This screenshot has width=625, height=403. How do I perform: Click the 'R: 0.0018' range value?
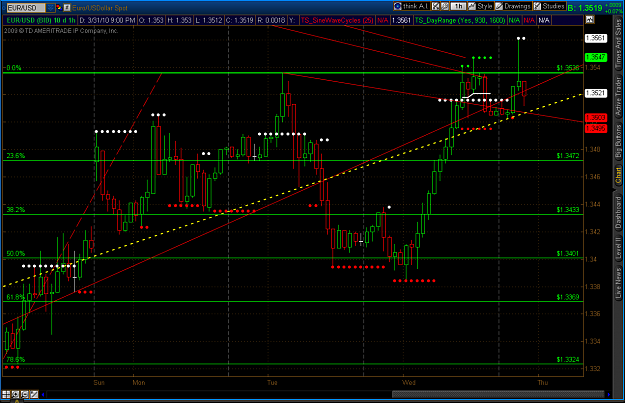click(x=271, y=20)
